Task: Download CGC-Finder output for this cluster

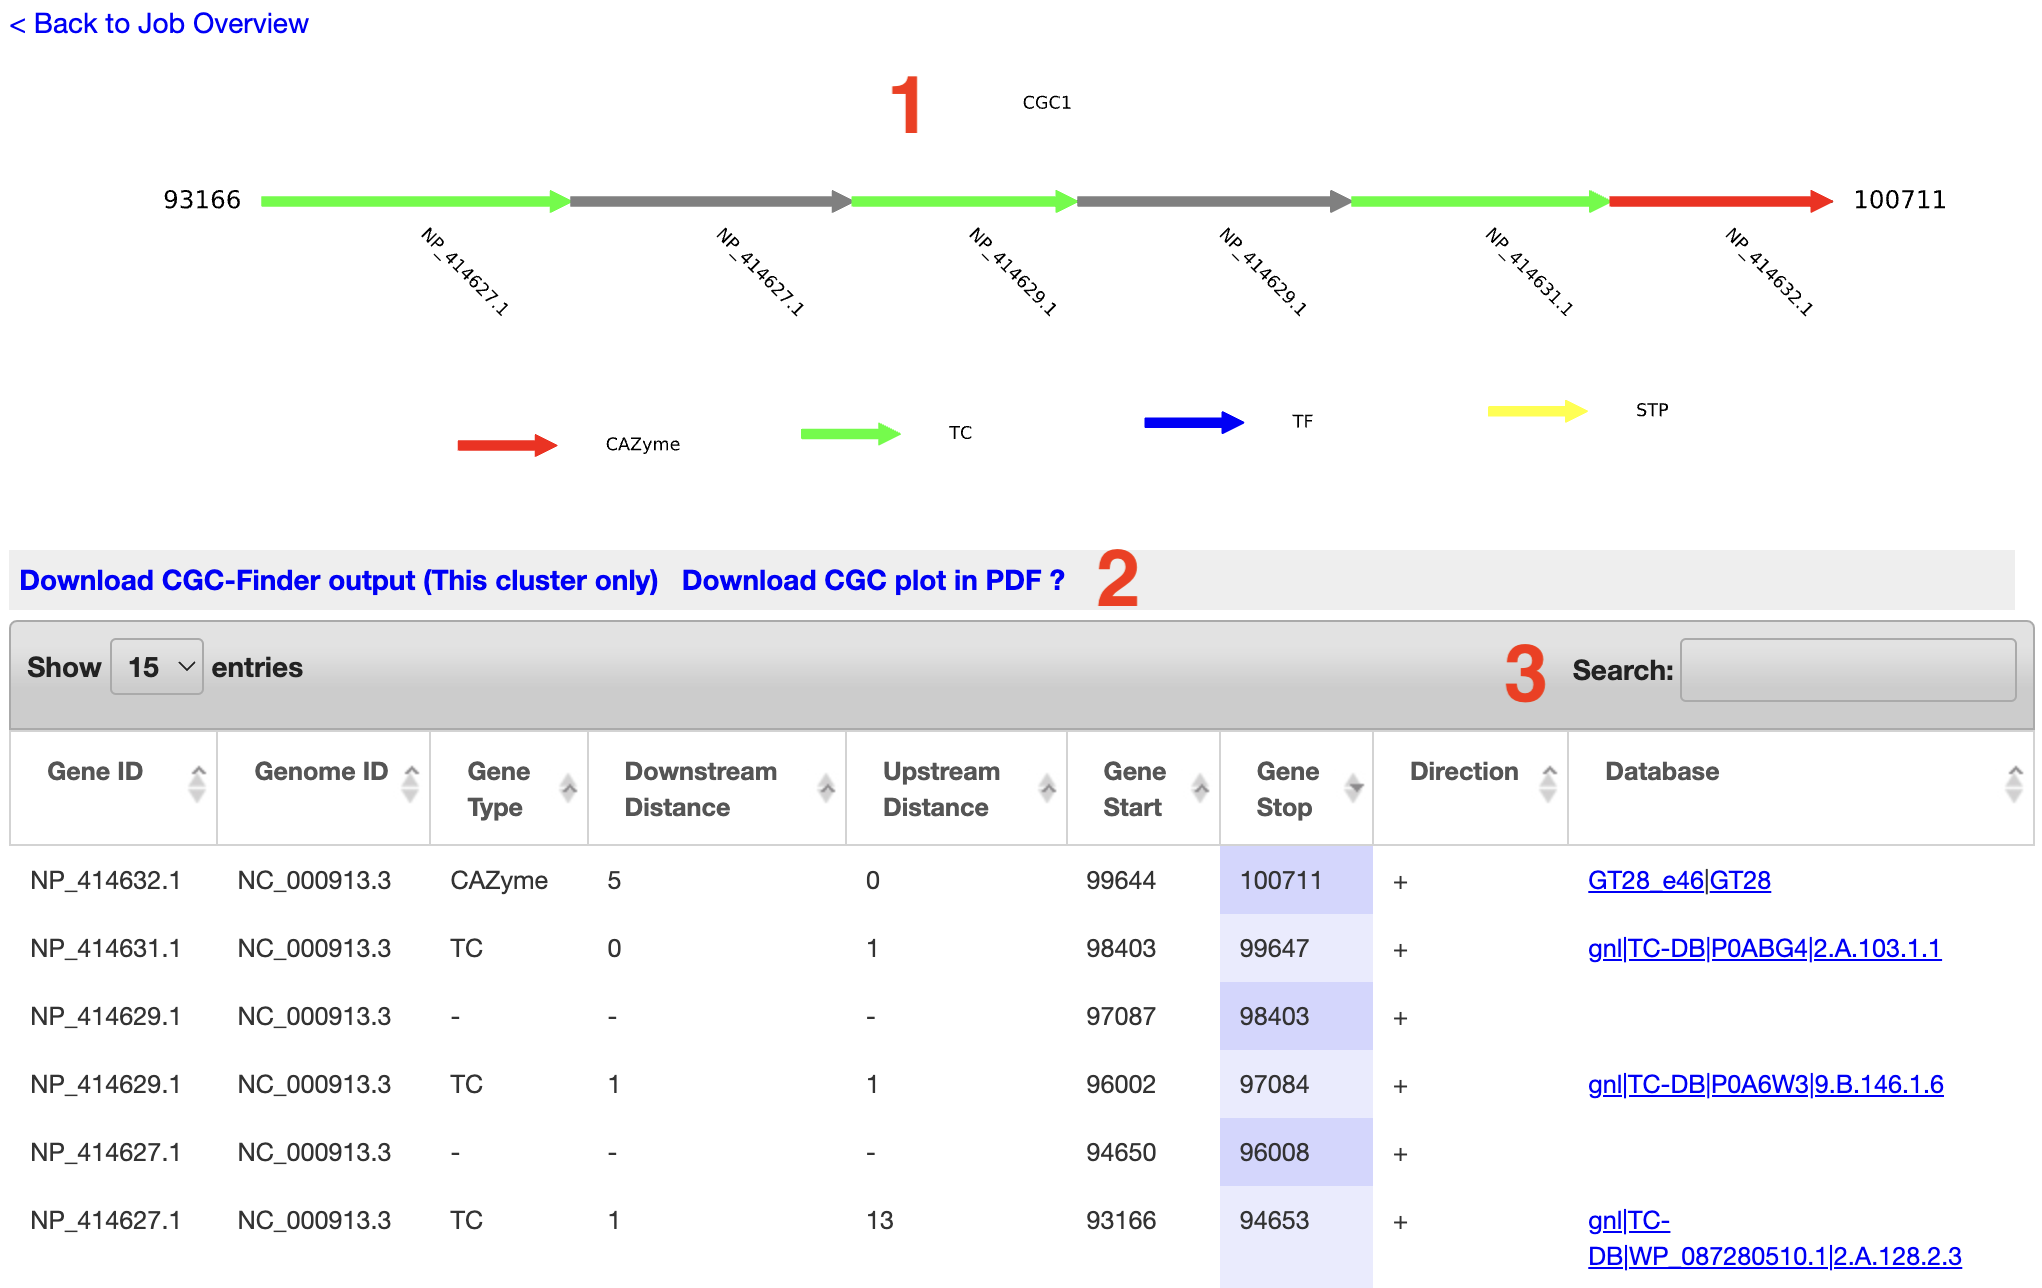Action: coord(338,580)
